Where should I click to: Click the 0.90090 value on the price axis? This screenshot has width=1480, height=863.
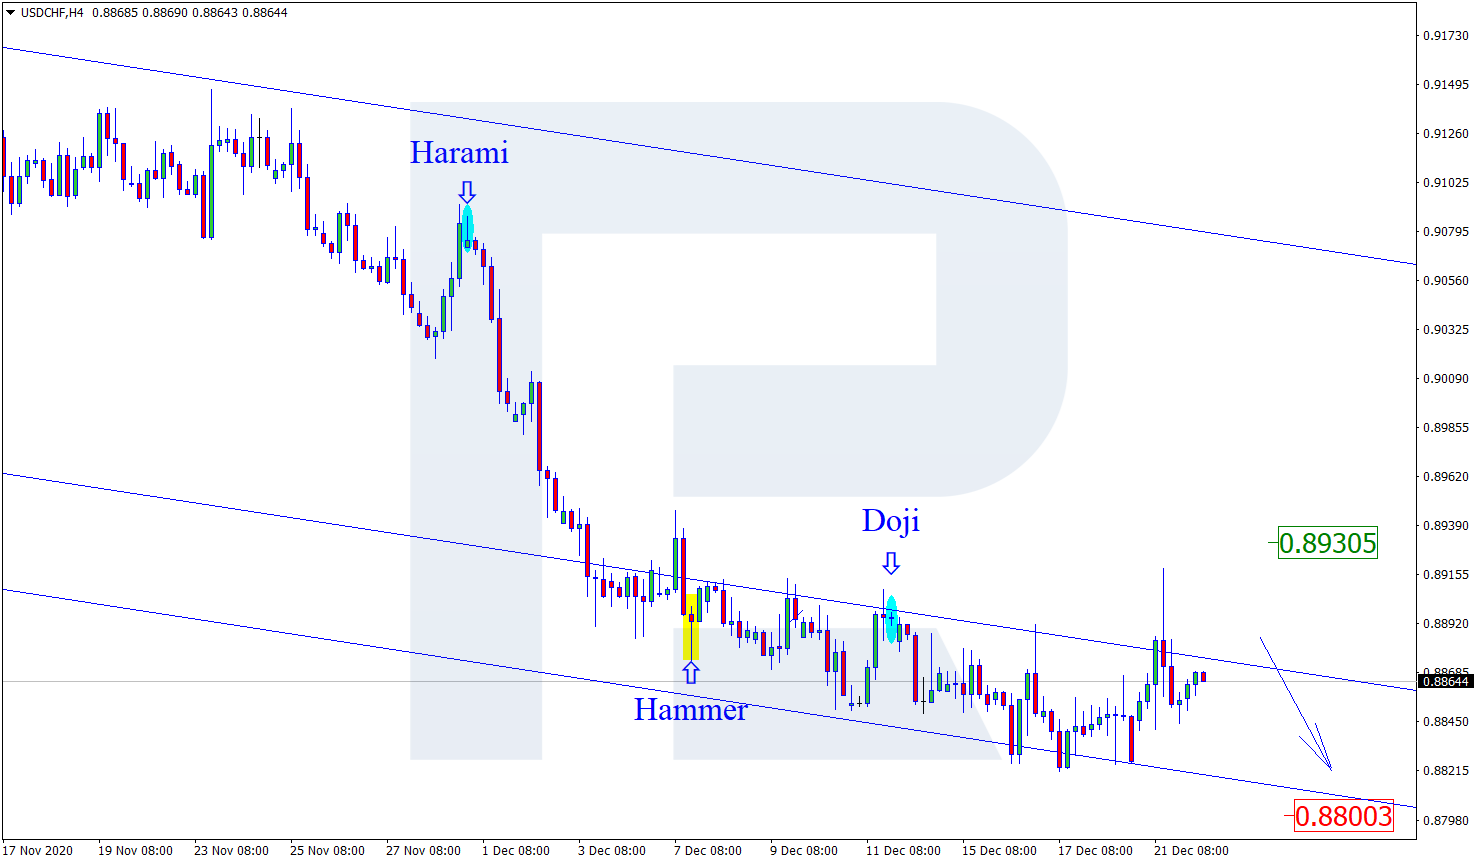coord(1446,379)
